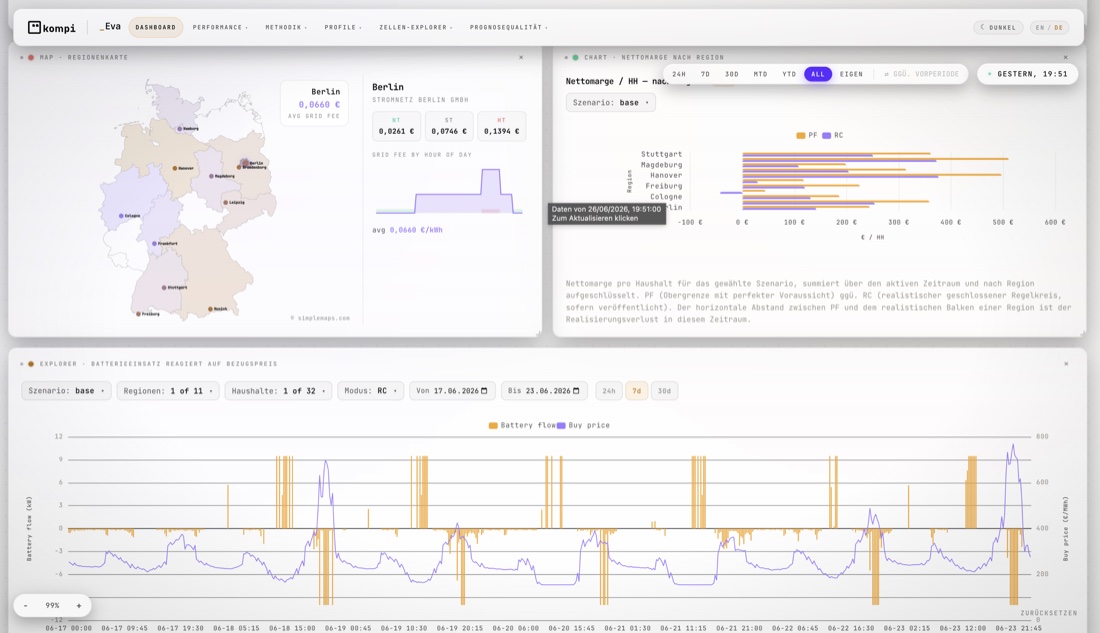Select ALL time range
Image resolution: width=1100 pixels, height=633 pixels.
pos(818,74)
